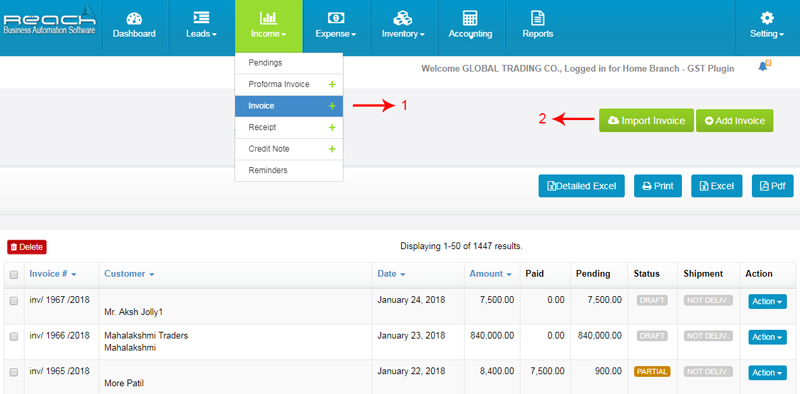Click green plus next to Invoice
The height and width of the screenshot is (394, 800).
point(332,106)
